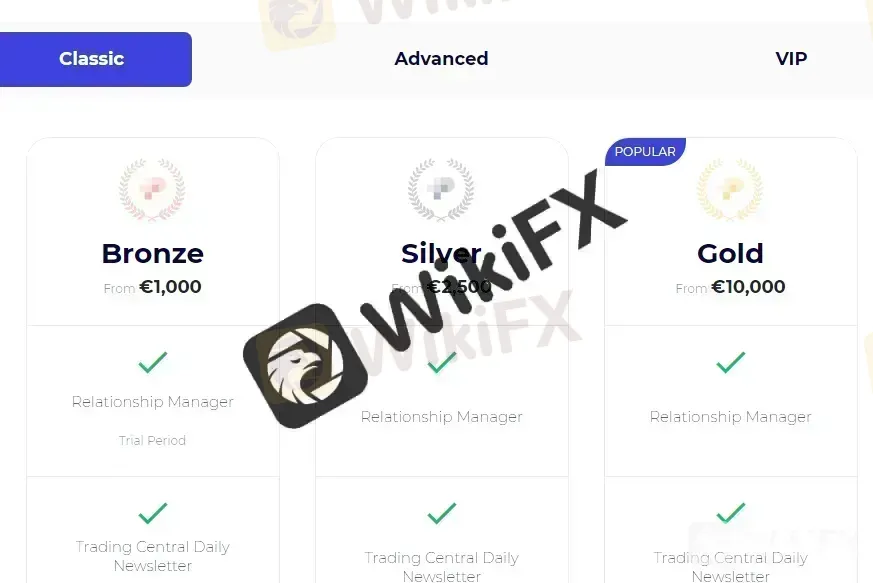
Task: Click Trial Period text under Bronze
Action: [153, 440]
